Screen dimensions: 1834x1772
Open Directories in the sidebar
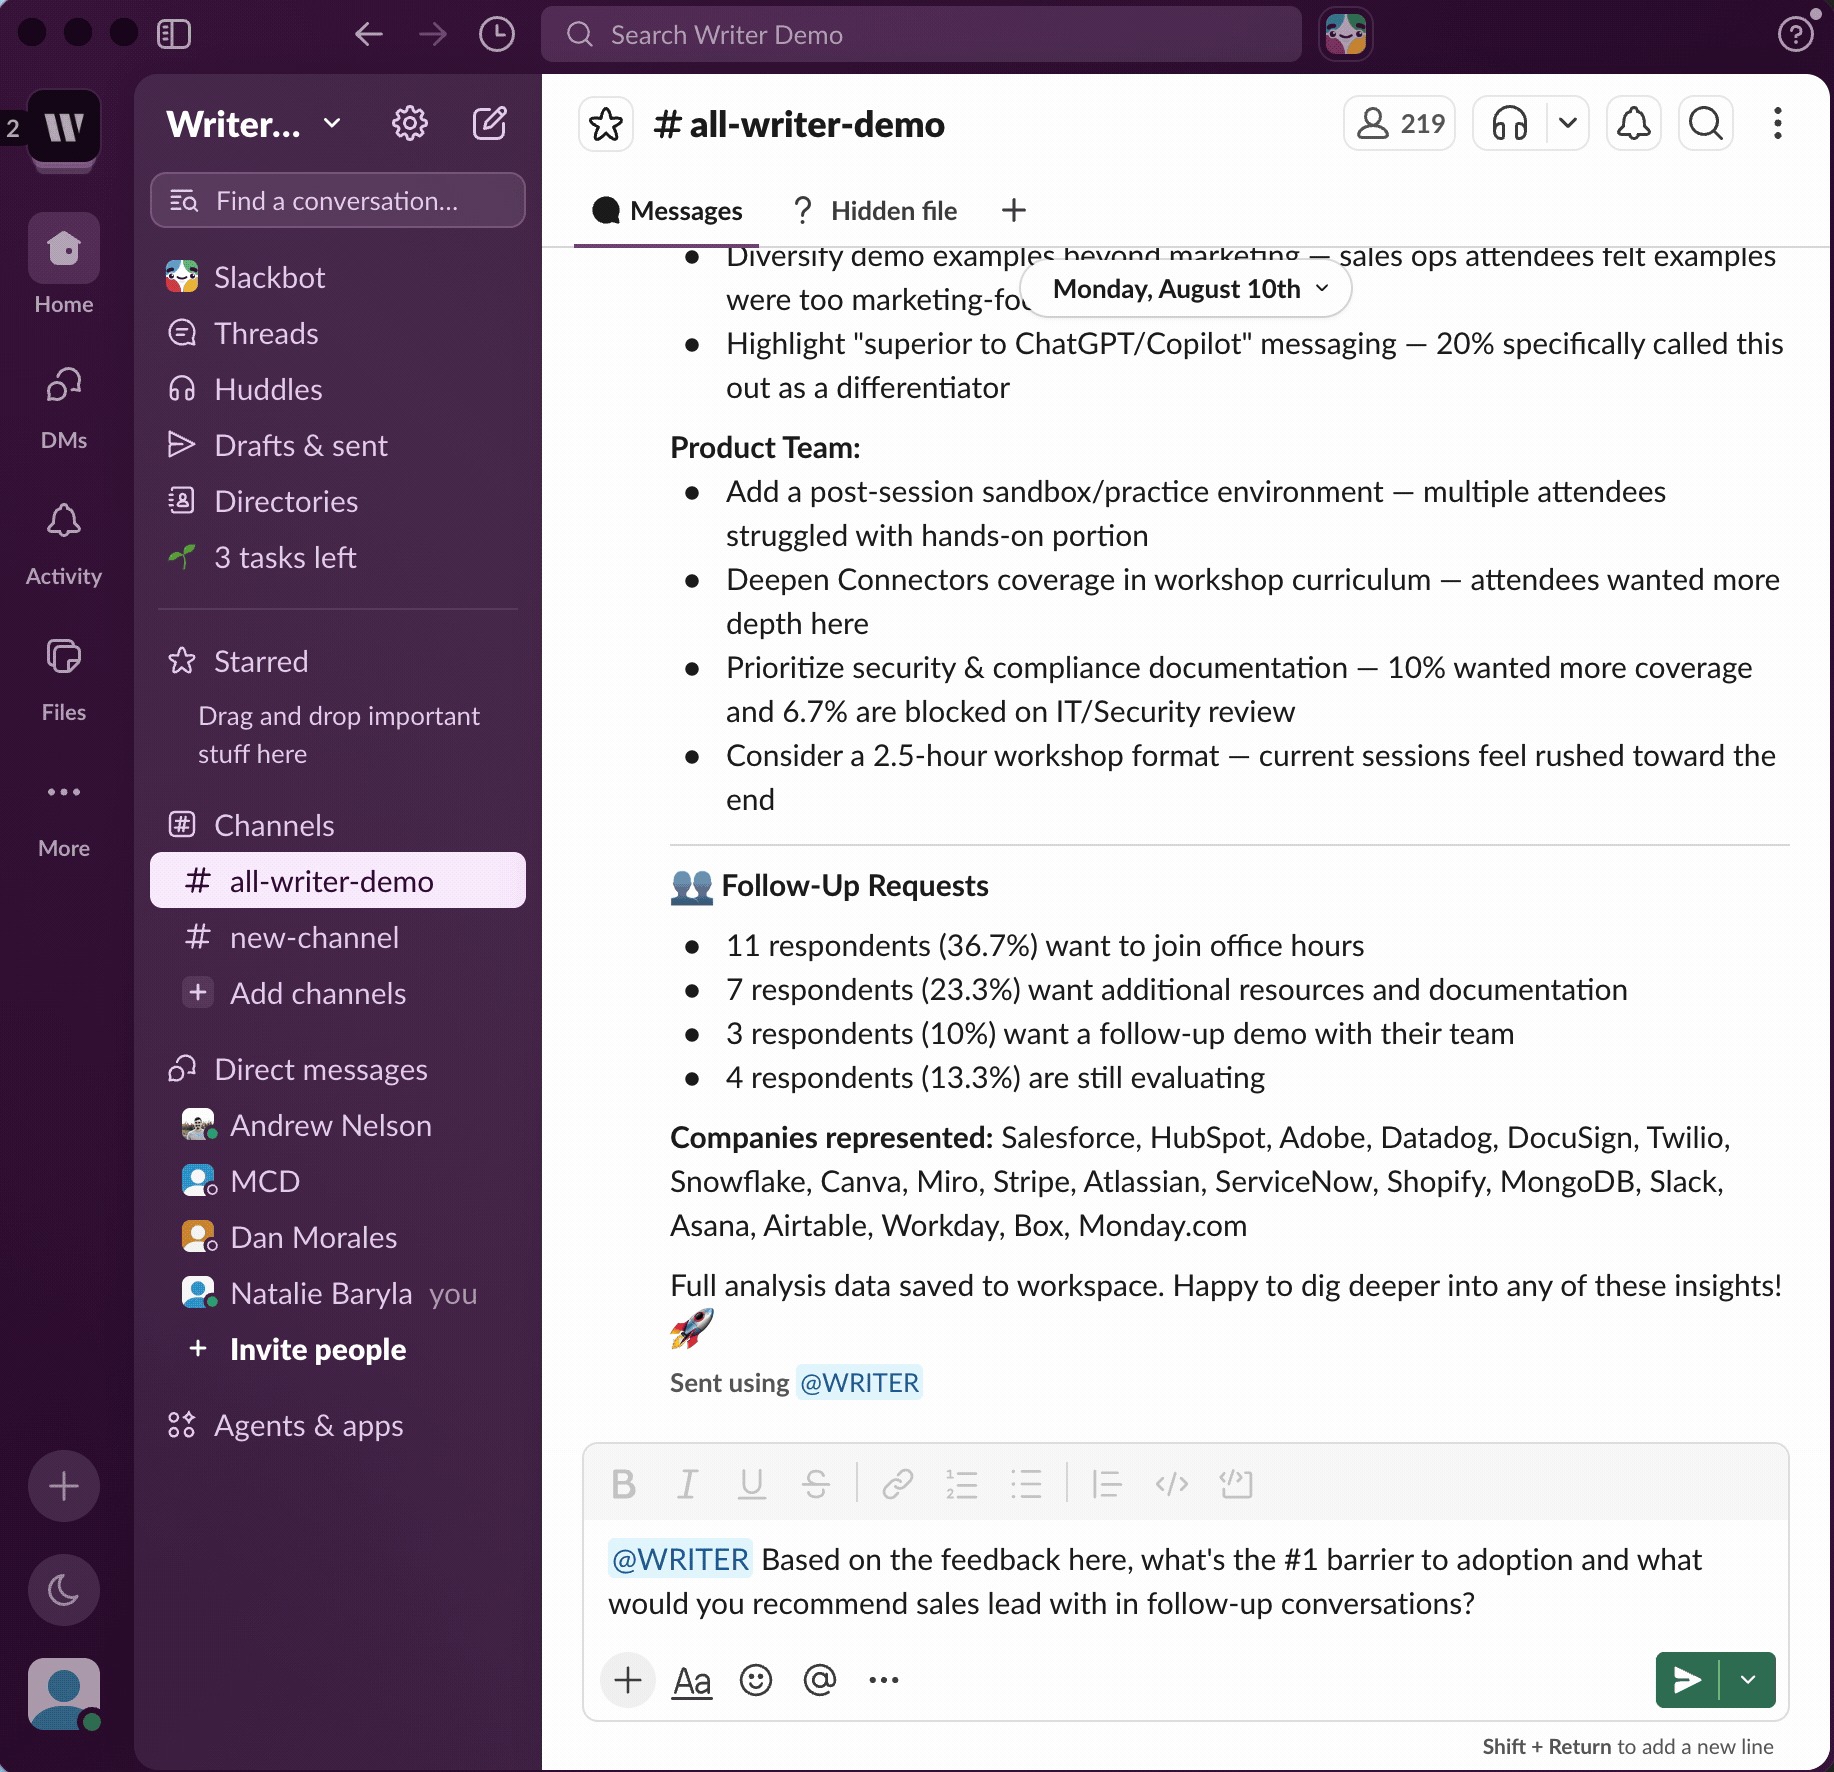coord(338,501)
